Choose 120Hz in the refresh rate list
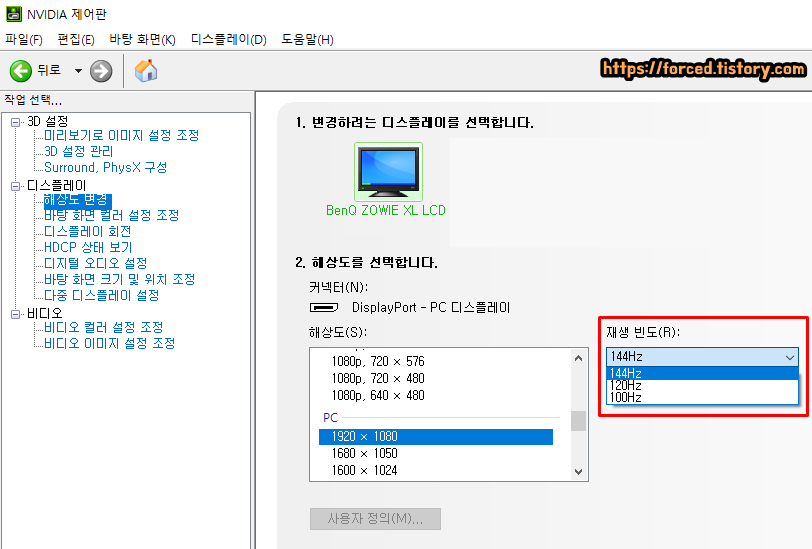The width and height of the screenshot is (812, 549). click(702, 385)
